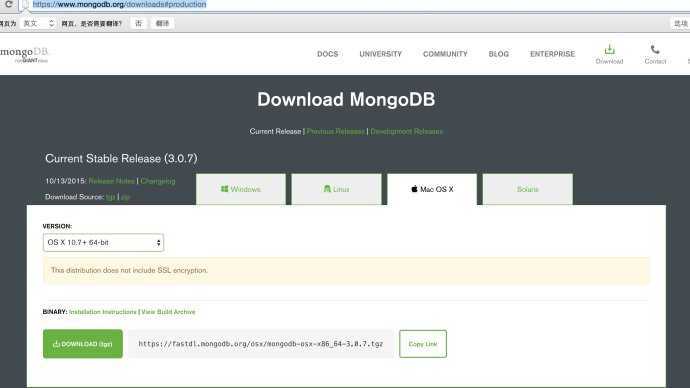690x388 pixels.
Task: Click the green DOWNLOAD (tgz) button
Action: click(x=83, y=344)
